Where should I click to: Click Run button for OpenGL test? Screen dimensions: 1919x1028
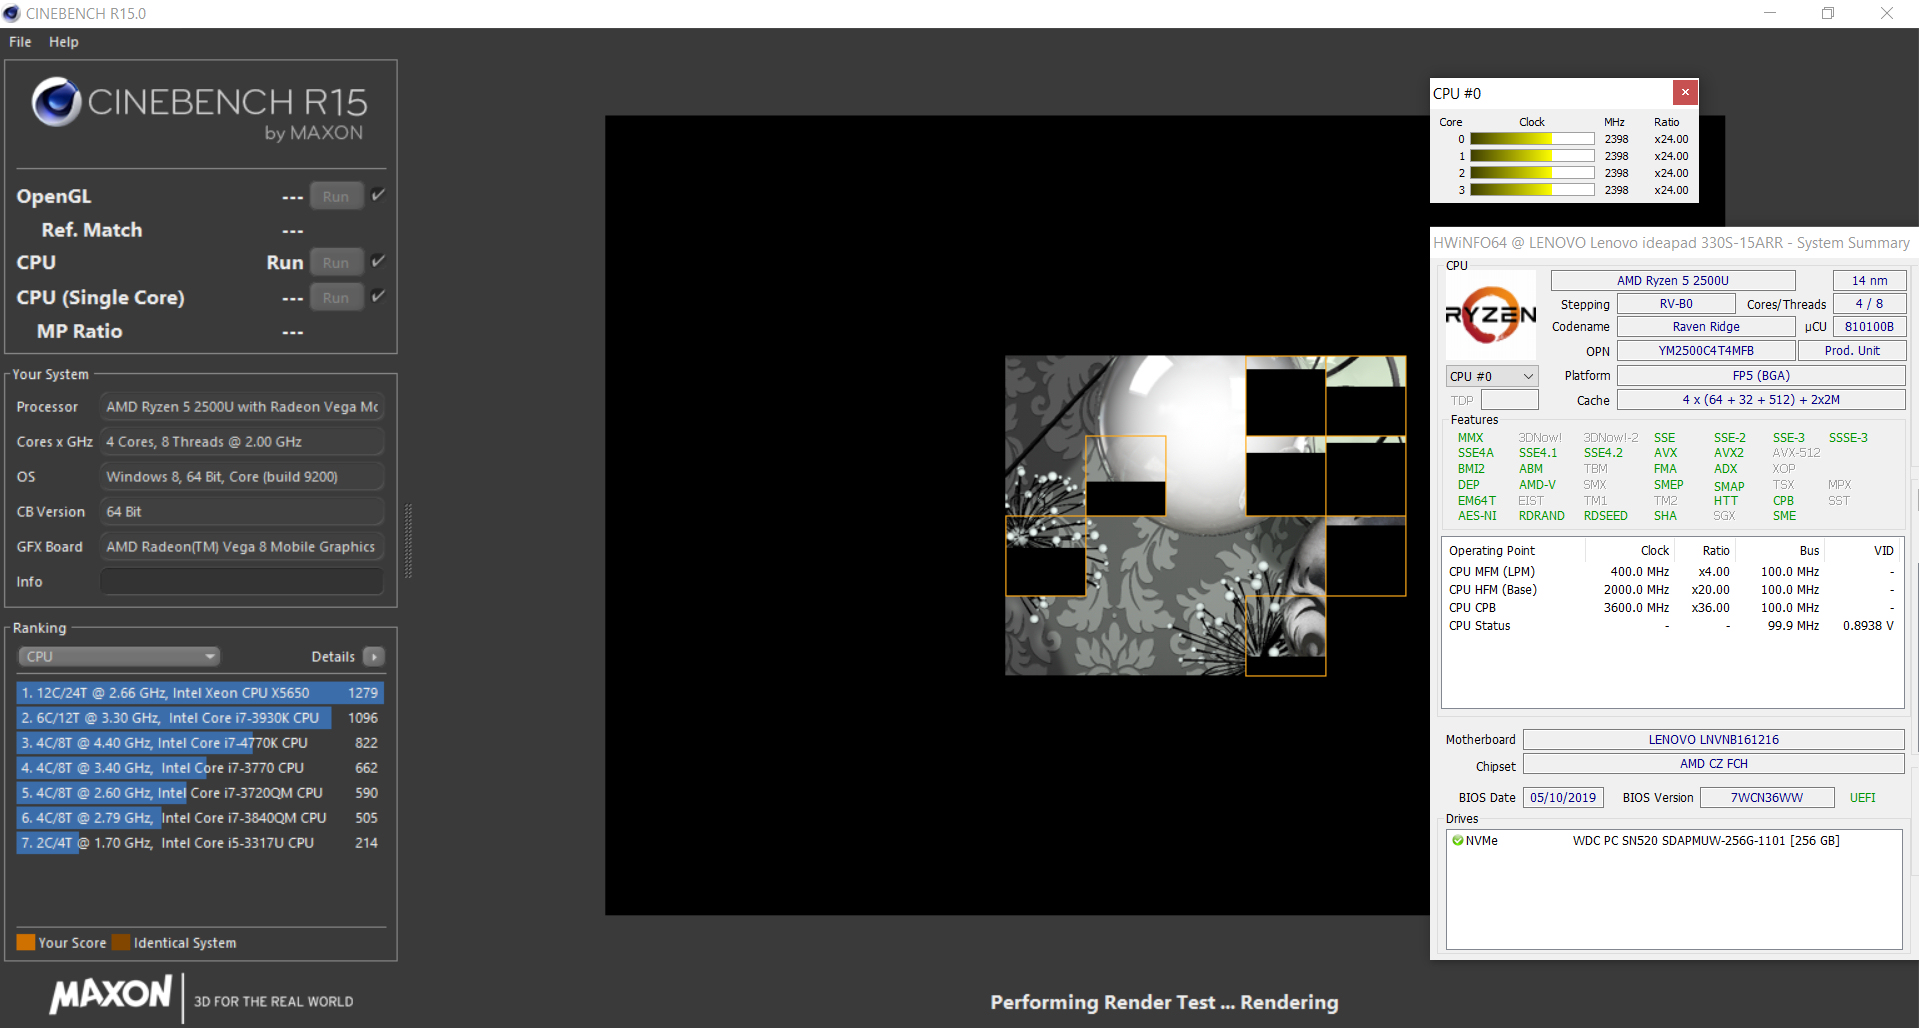336,197
